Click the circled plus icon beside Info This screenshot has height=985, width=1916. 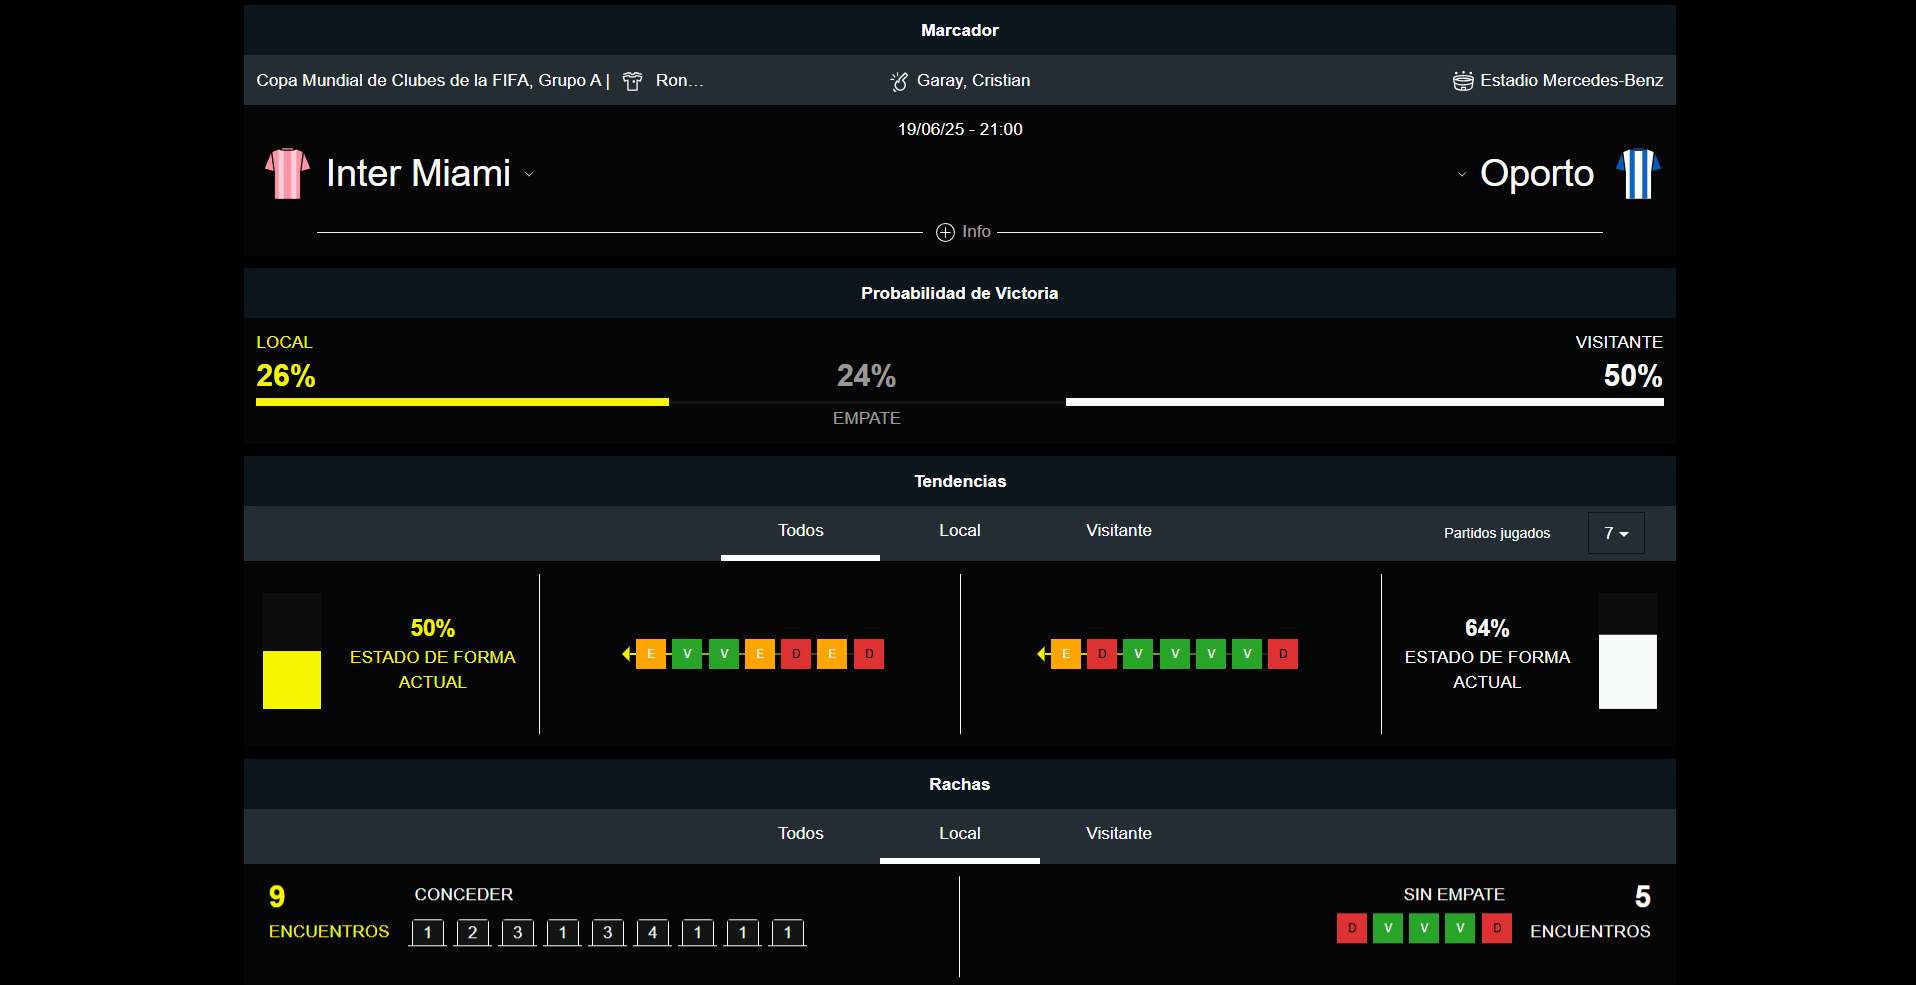pos(945,232)
